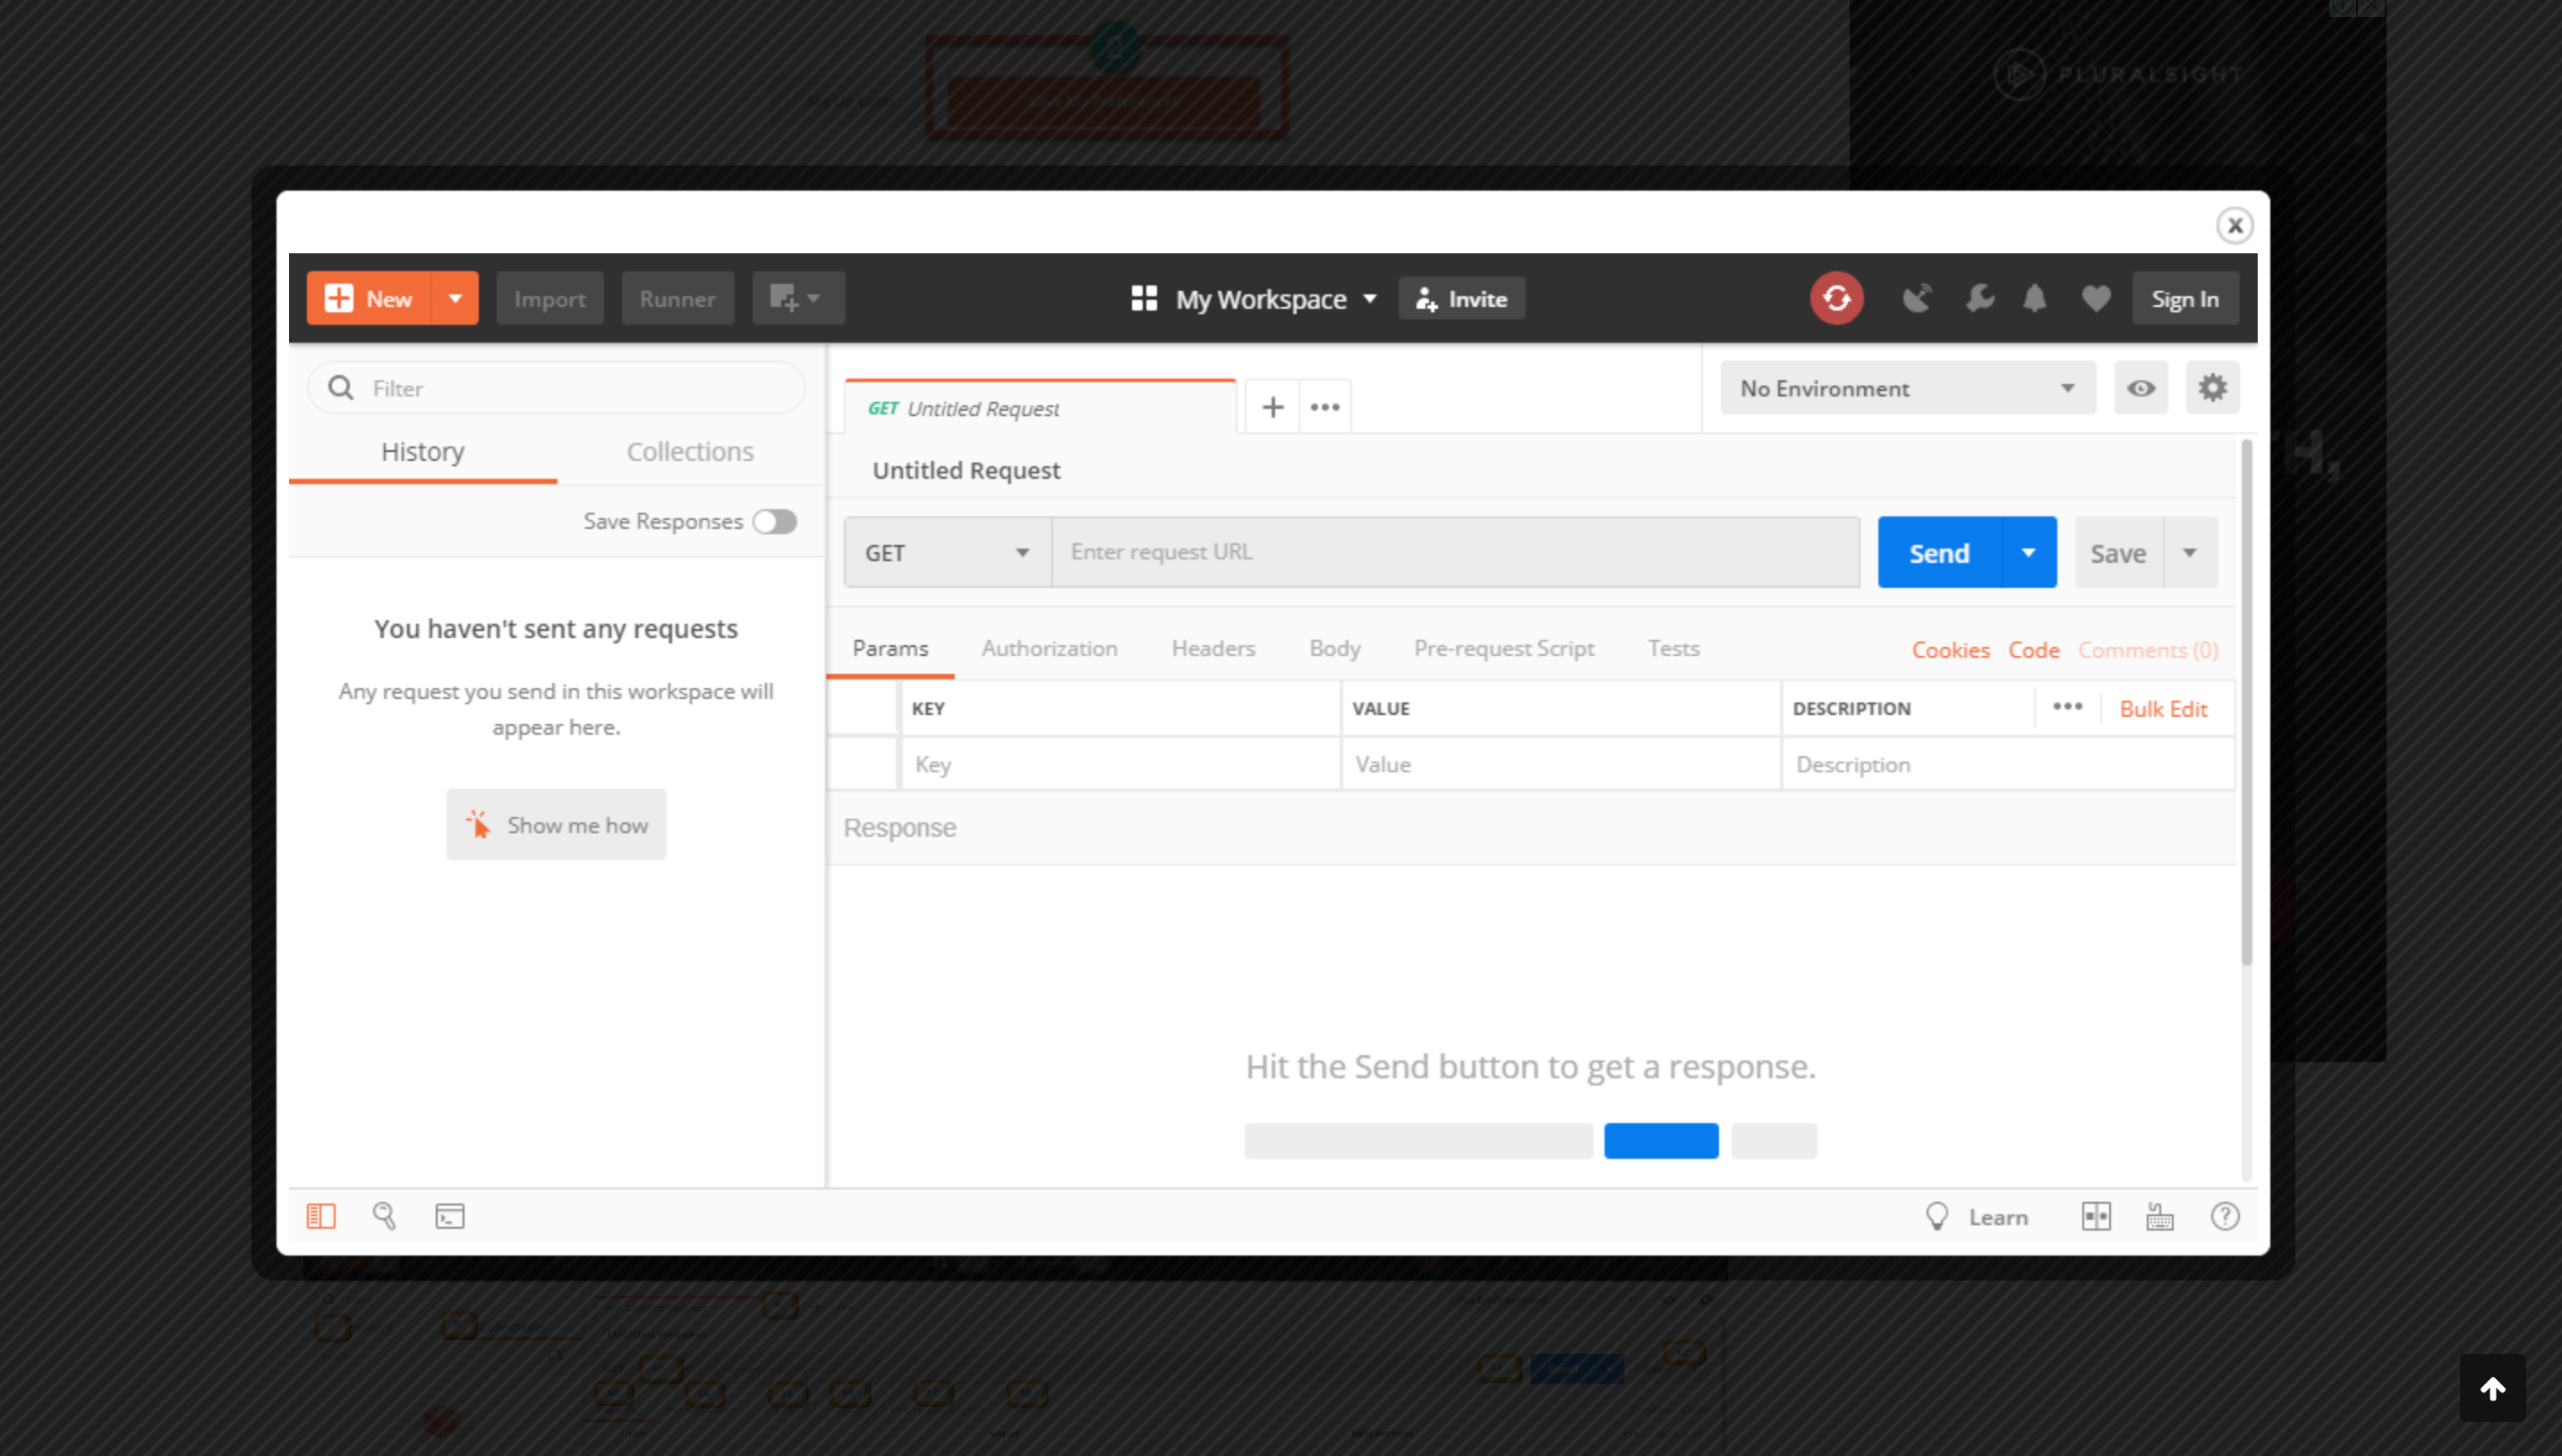The width and height of the screenshot is (2562, 1456).
Task: View notifications via the bell icon
Action: point(2035,297)
